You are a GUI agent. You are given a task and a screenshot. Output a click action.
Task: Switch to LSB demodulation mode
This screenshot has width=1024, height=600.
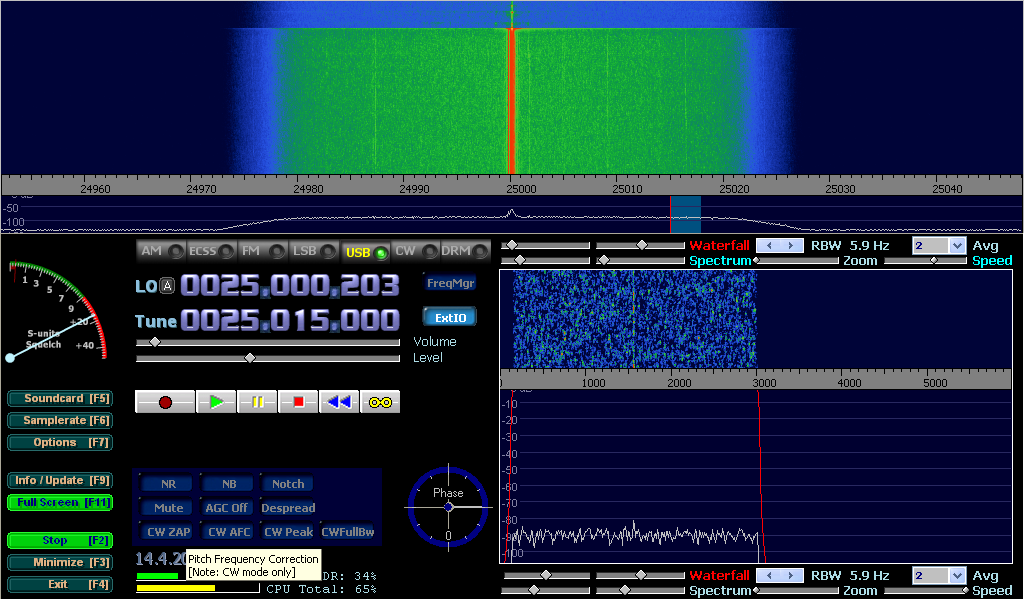click(x=311, y=252)
